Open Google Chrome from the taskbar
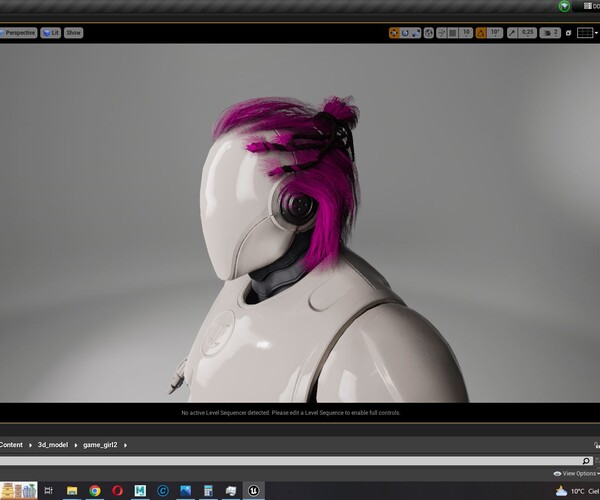Image resolution: width=600 pixels, height=500 pixels. coord(95,490)
